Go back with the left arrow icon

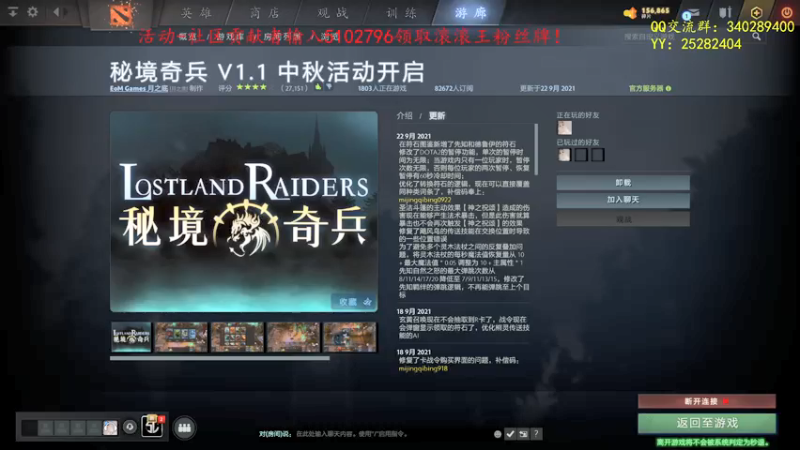pyautogui.click(x=56, y=11)
